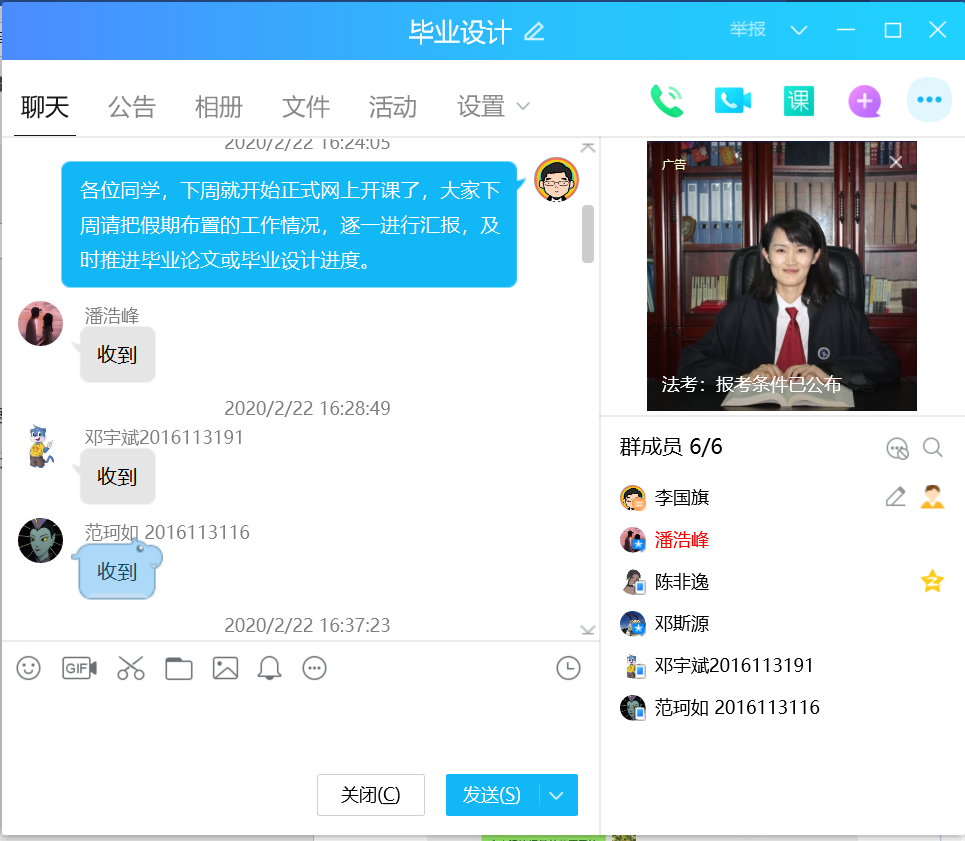Click the chat scrollbar thumb
Viewport: 965px width, 841px height.
point(588,233)
